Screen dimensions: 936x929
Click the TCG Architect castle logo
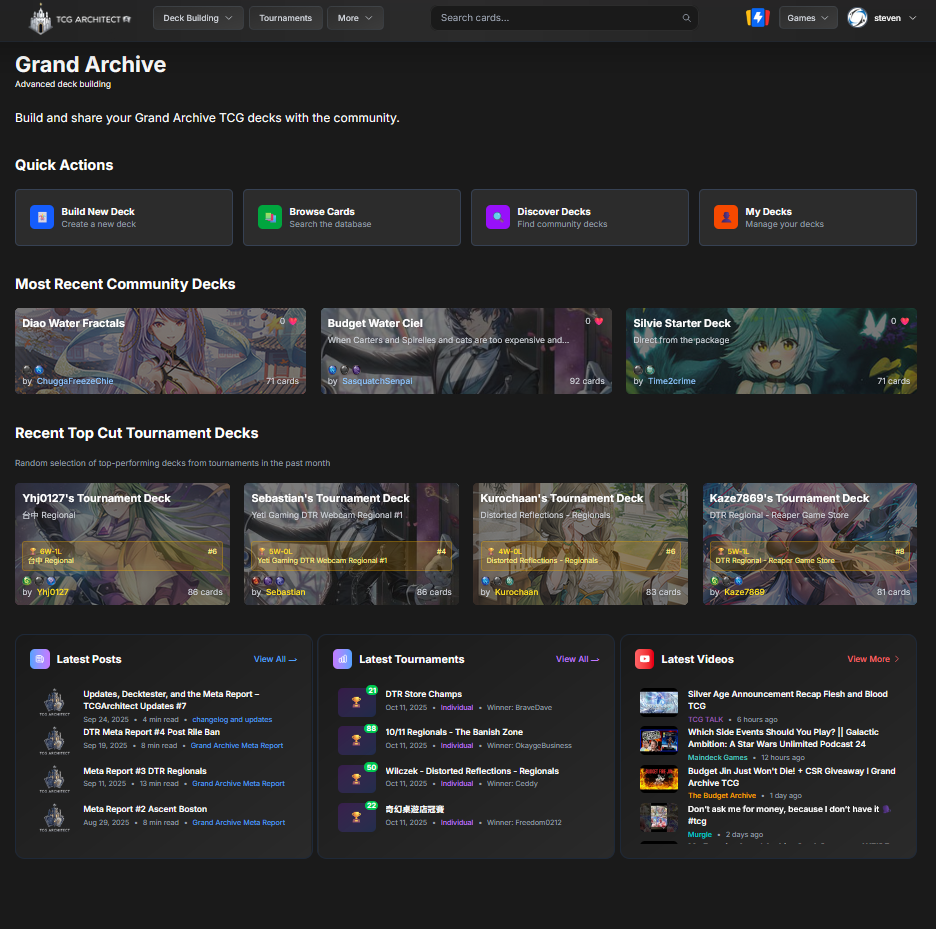point(41,18)
